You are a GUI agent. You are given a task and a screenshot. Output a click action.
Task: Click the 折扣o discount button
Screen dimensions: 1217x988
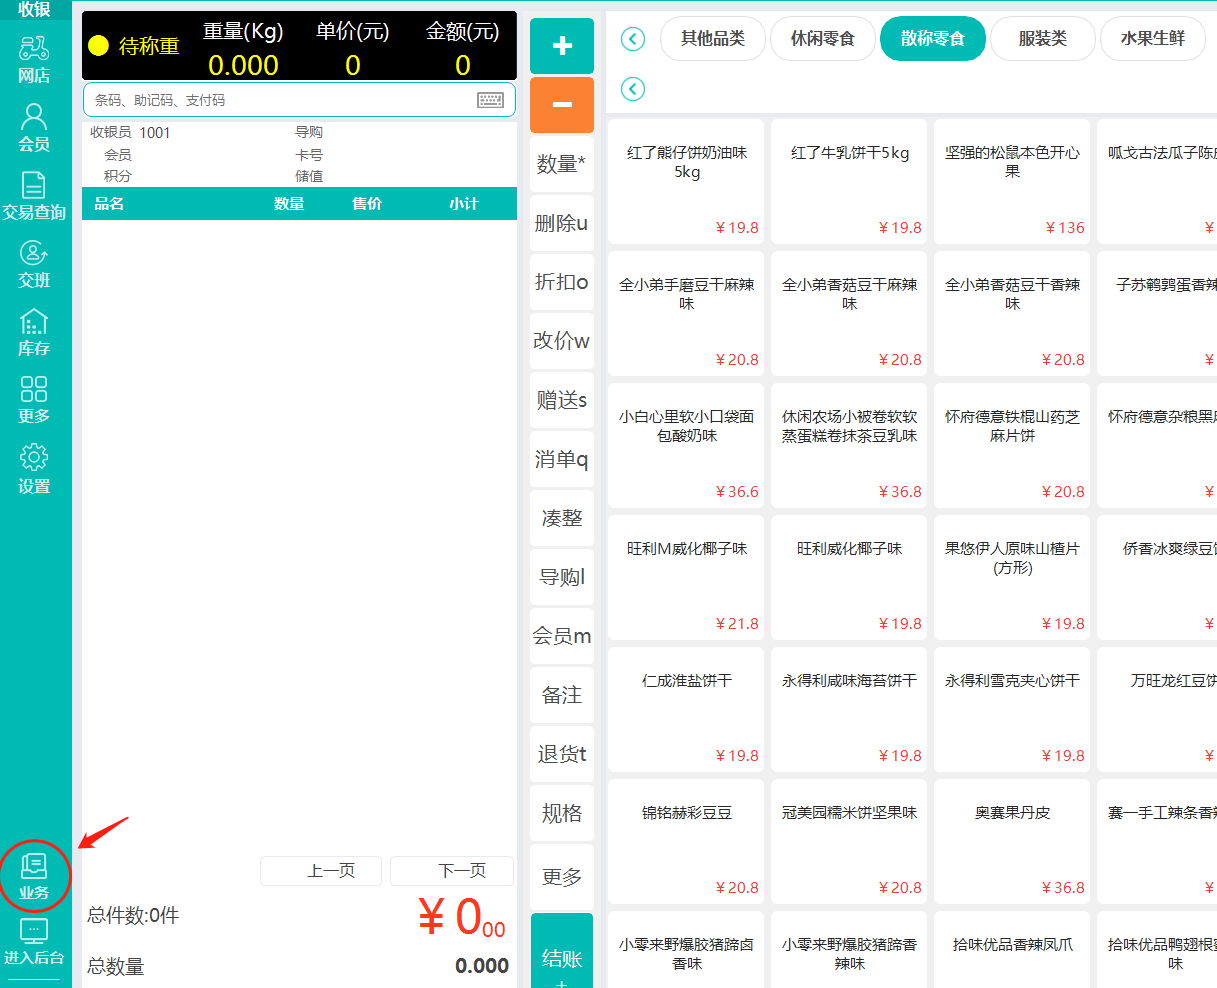pos(562,282)
